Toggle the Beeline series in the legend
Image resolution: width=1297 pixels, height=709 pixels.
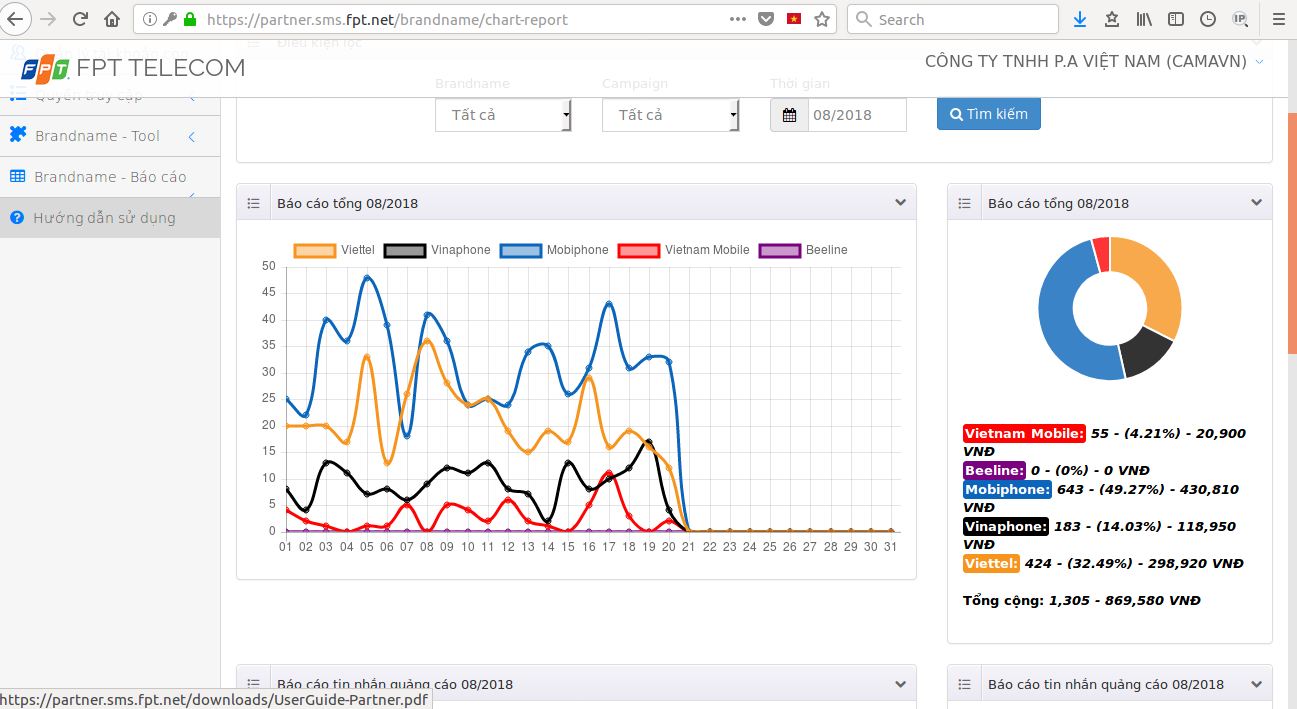point(803,250)
